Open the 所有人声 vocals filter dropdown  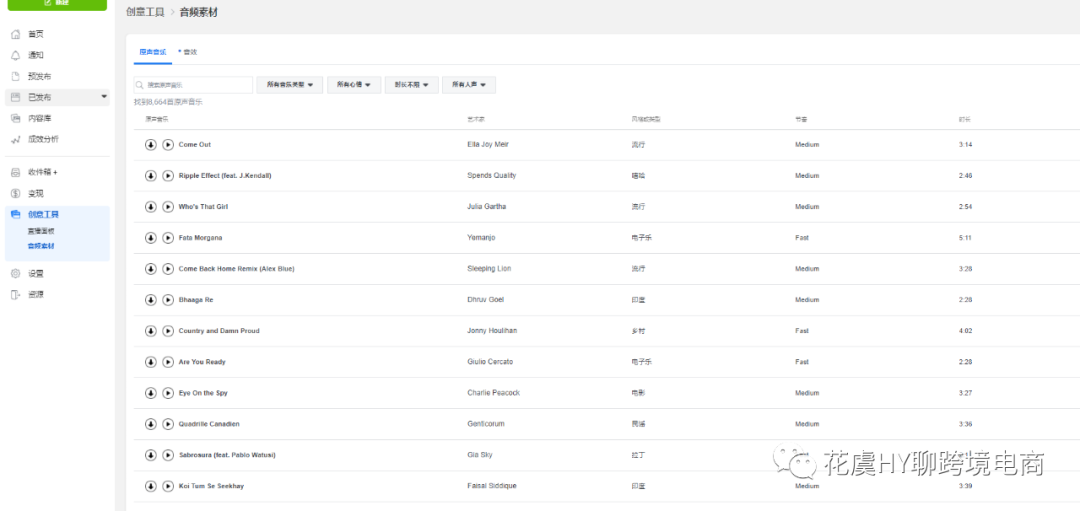pyautogui.click(x=469, y=85)
